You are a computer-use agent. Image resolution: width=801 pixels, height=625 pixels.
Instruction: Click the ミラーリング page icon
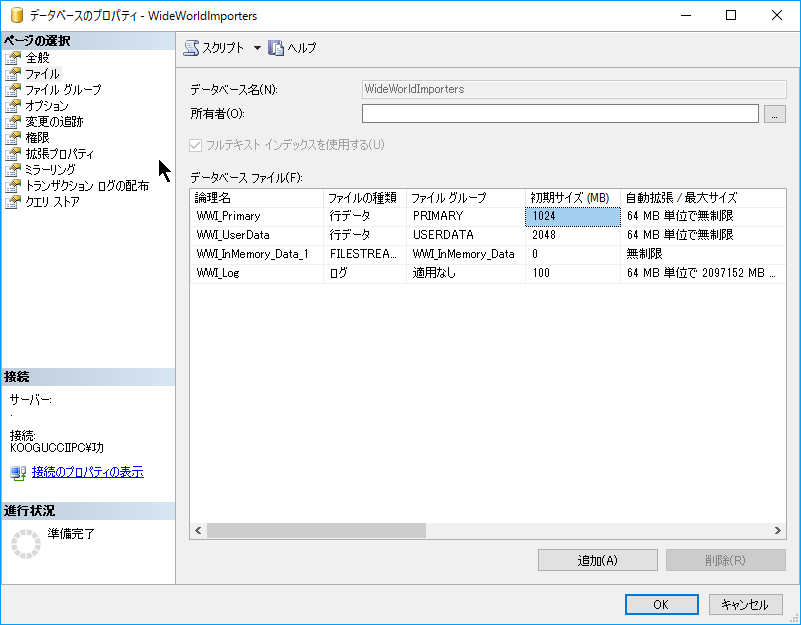pos(13,170)
